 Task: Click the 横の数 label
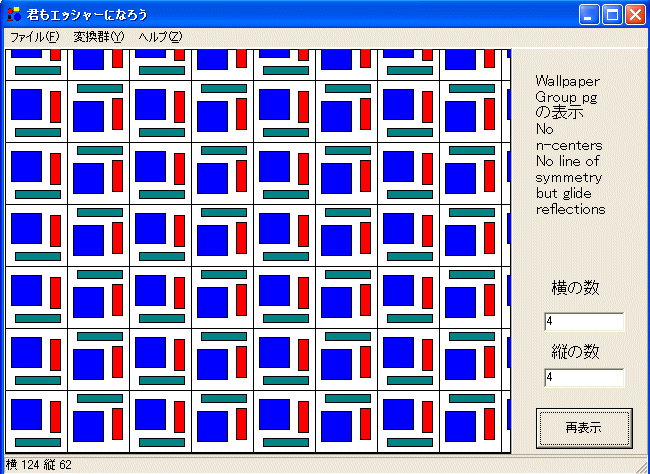click(575, 288)
